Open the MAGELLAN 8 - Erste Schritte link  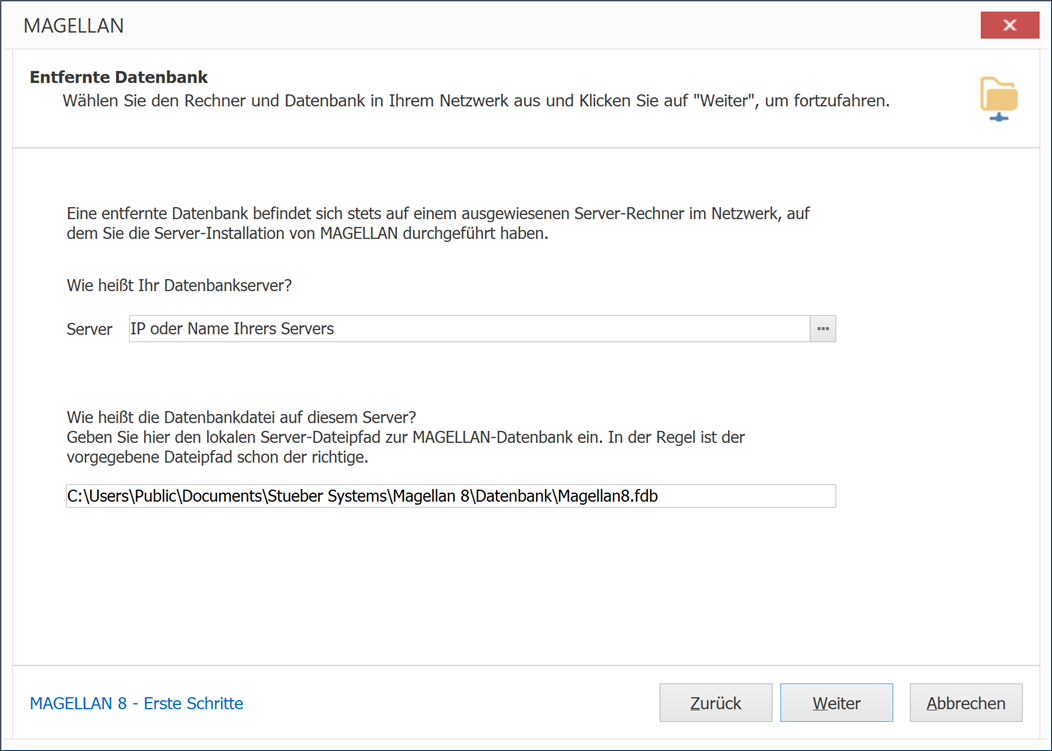136,703
